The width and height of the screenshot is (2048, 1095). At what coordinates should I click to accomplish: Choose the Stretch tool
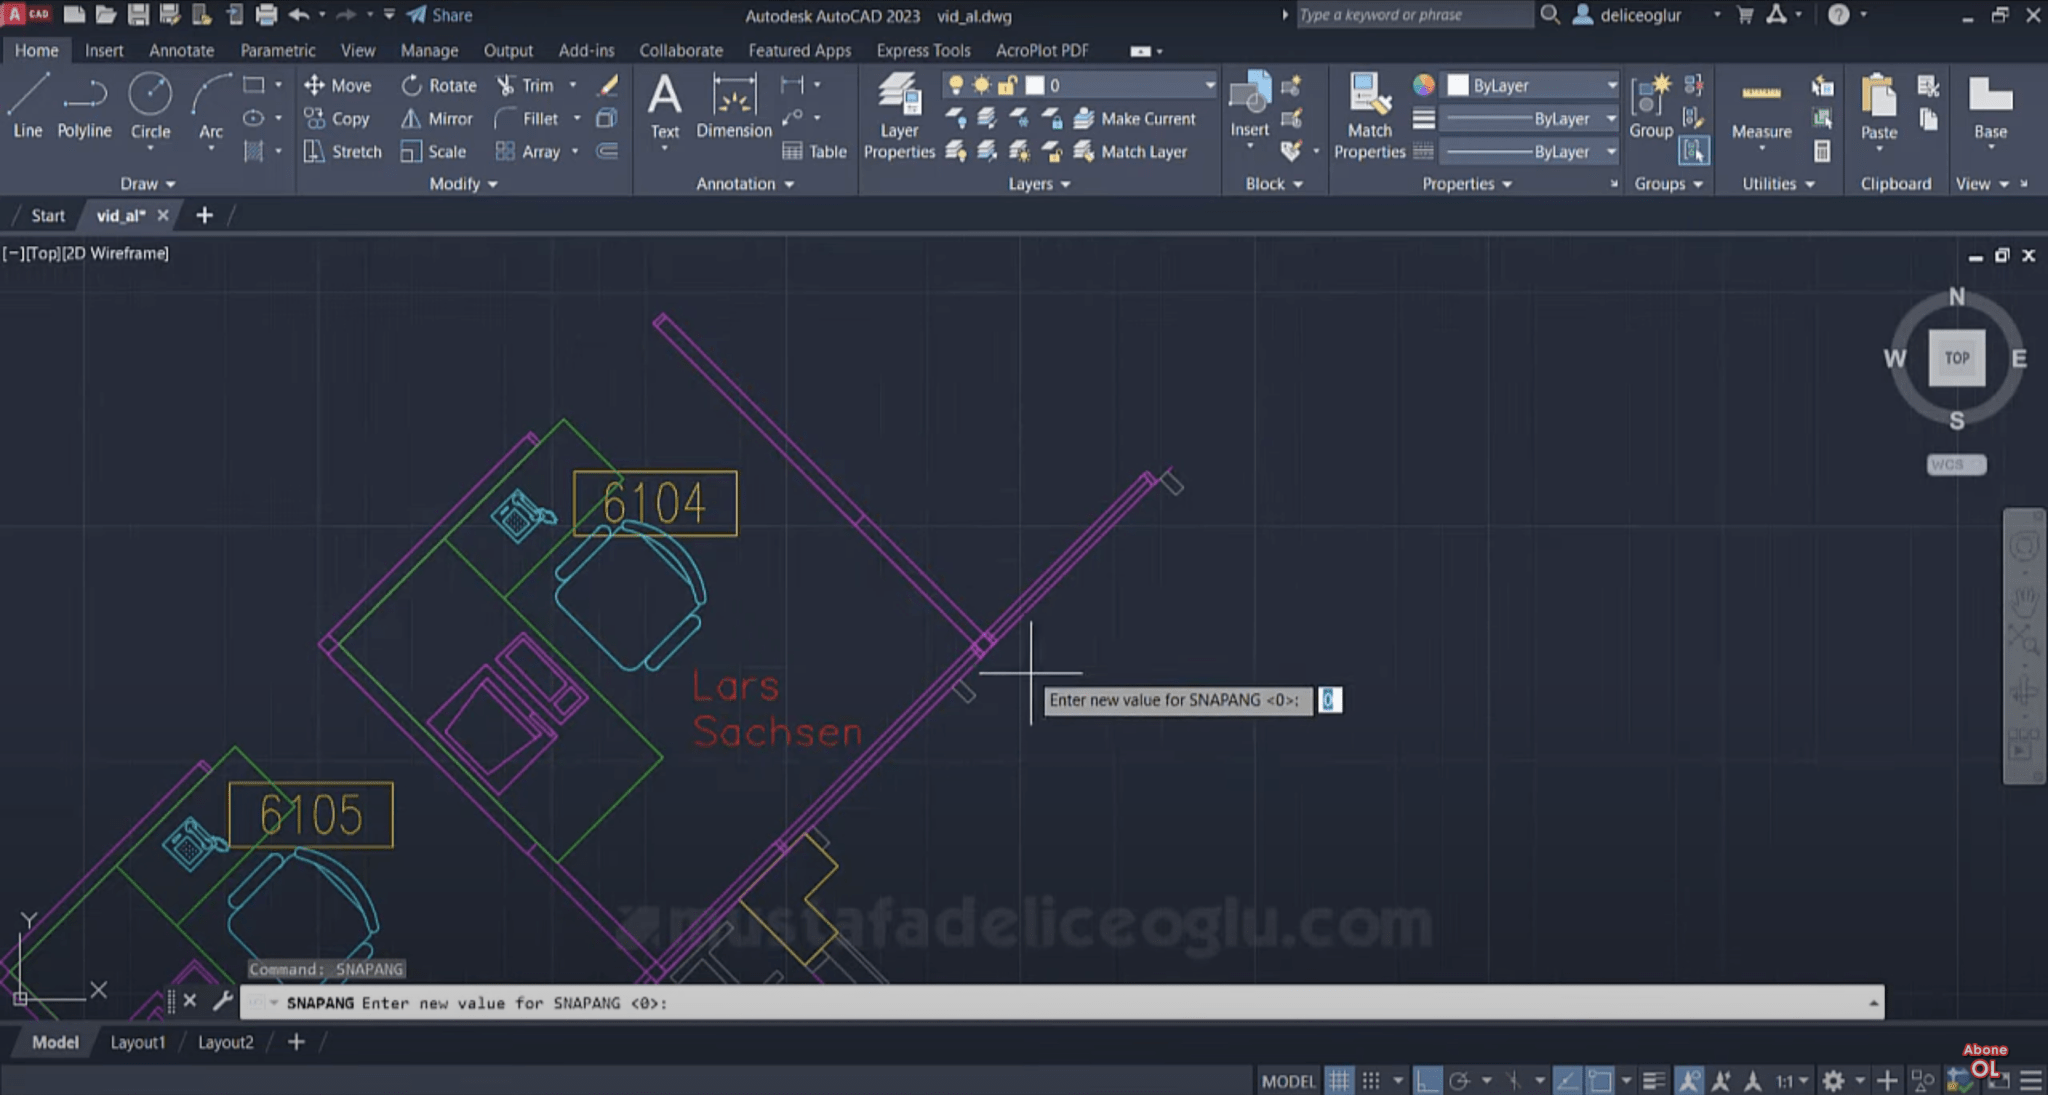(x=343, y=151)
